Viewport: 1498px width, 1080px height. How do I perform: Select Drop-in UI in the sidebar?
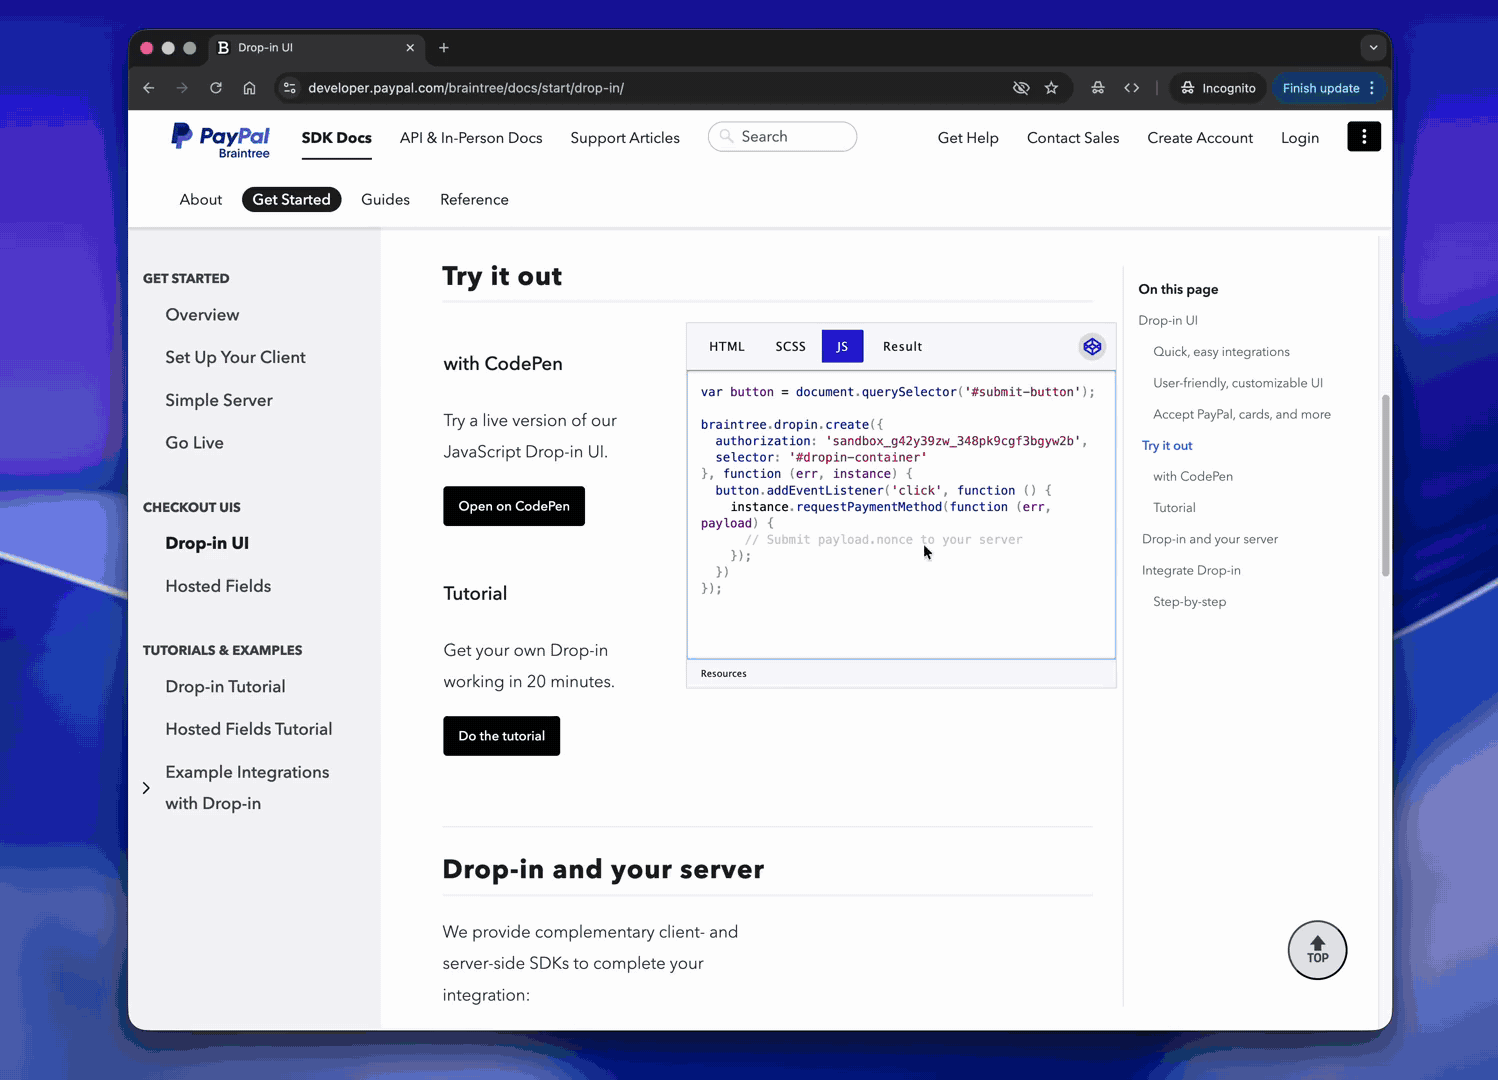[207, 544]
